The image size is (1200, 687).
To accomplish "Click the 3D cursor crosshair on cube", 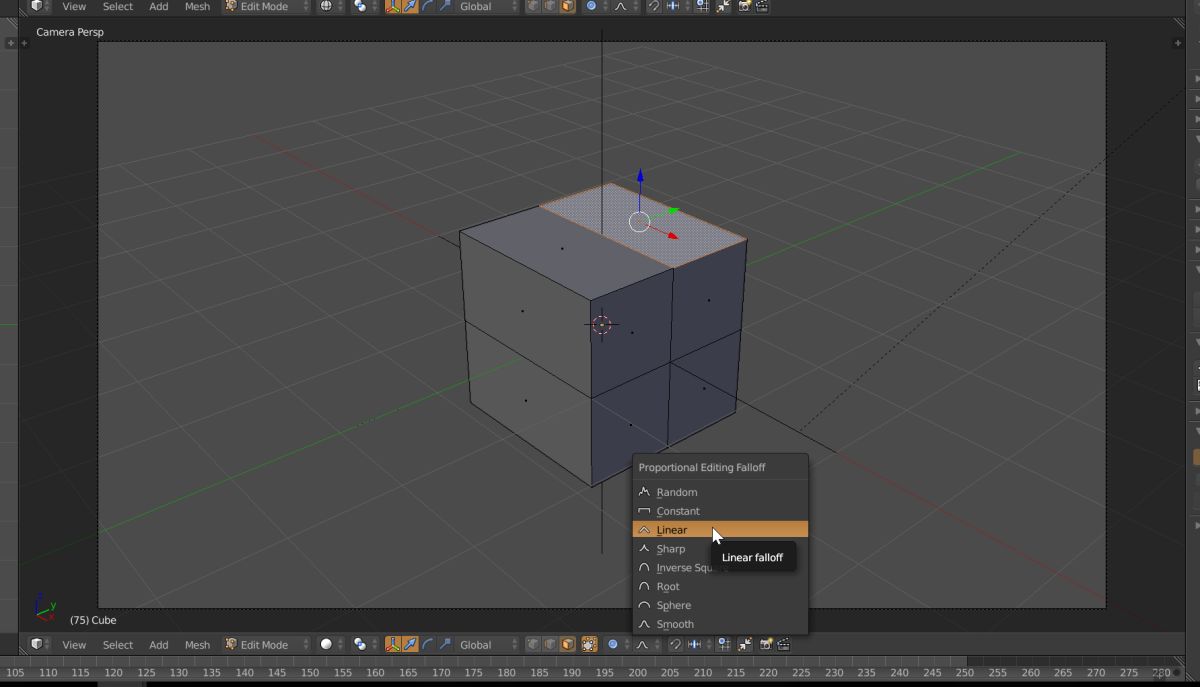I will 601,324.
